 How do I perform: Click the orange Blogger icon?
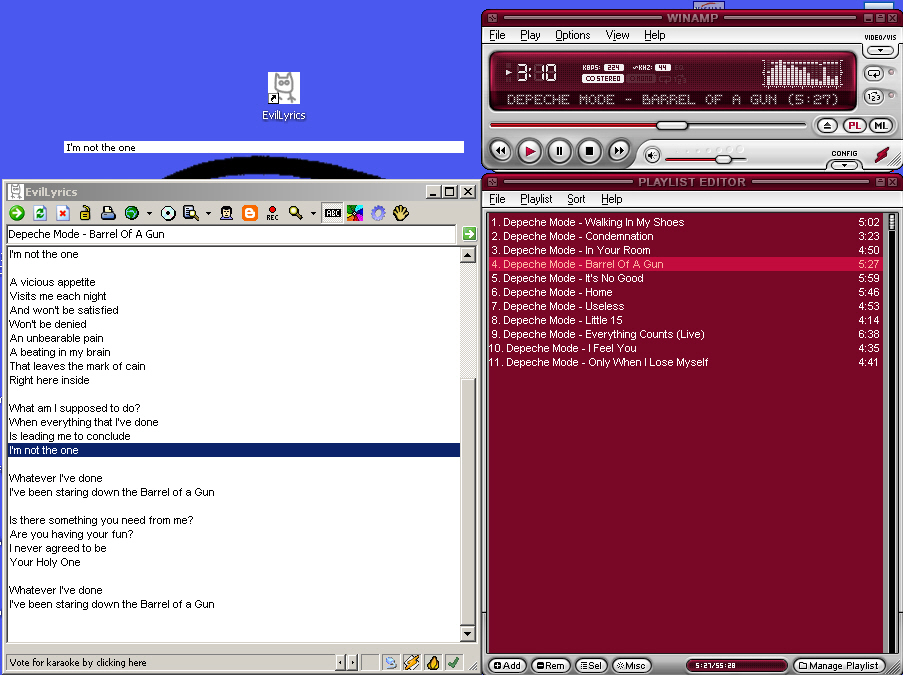point(249,213)
